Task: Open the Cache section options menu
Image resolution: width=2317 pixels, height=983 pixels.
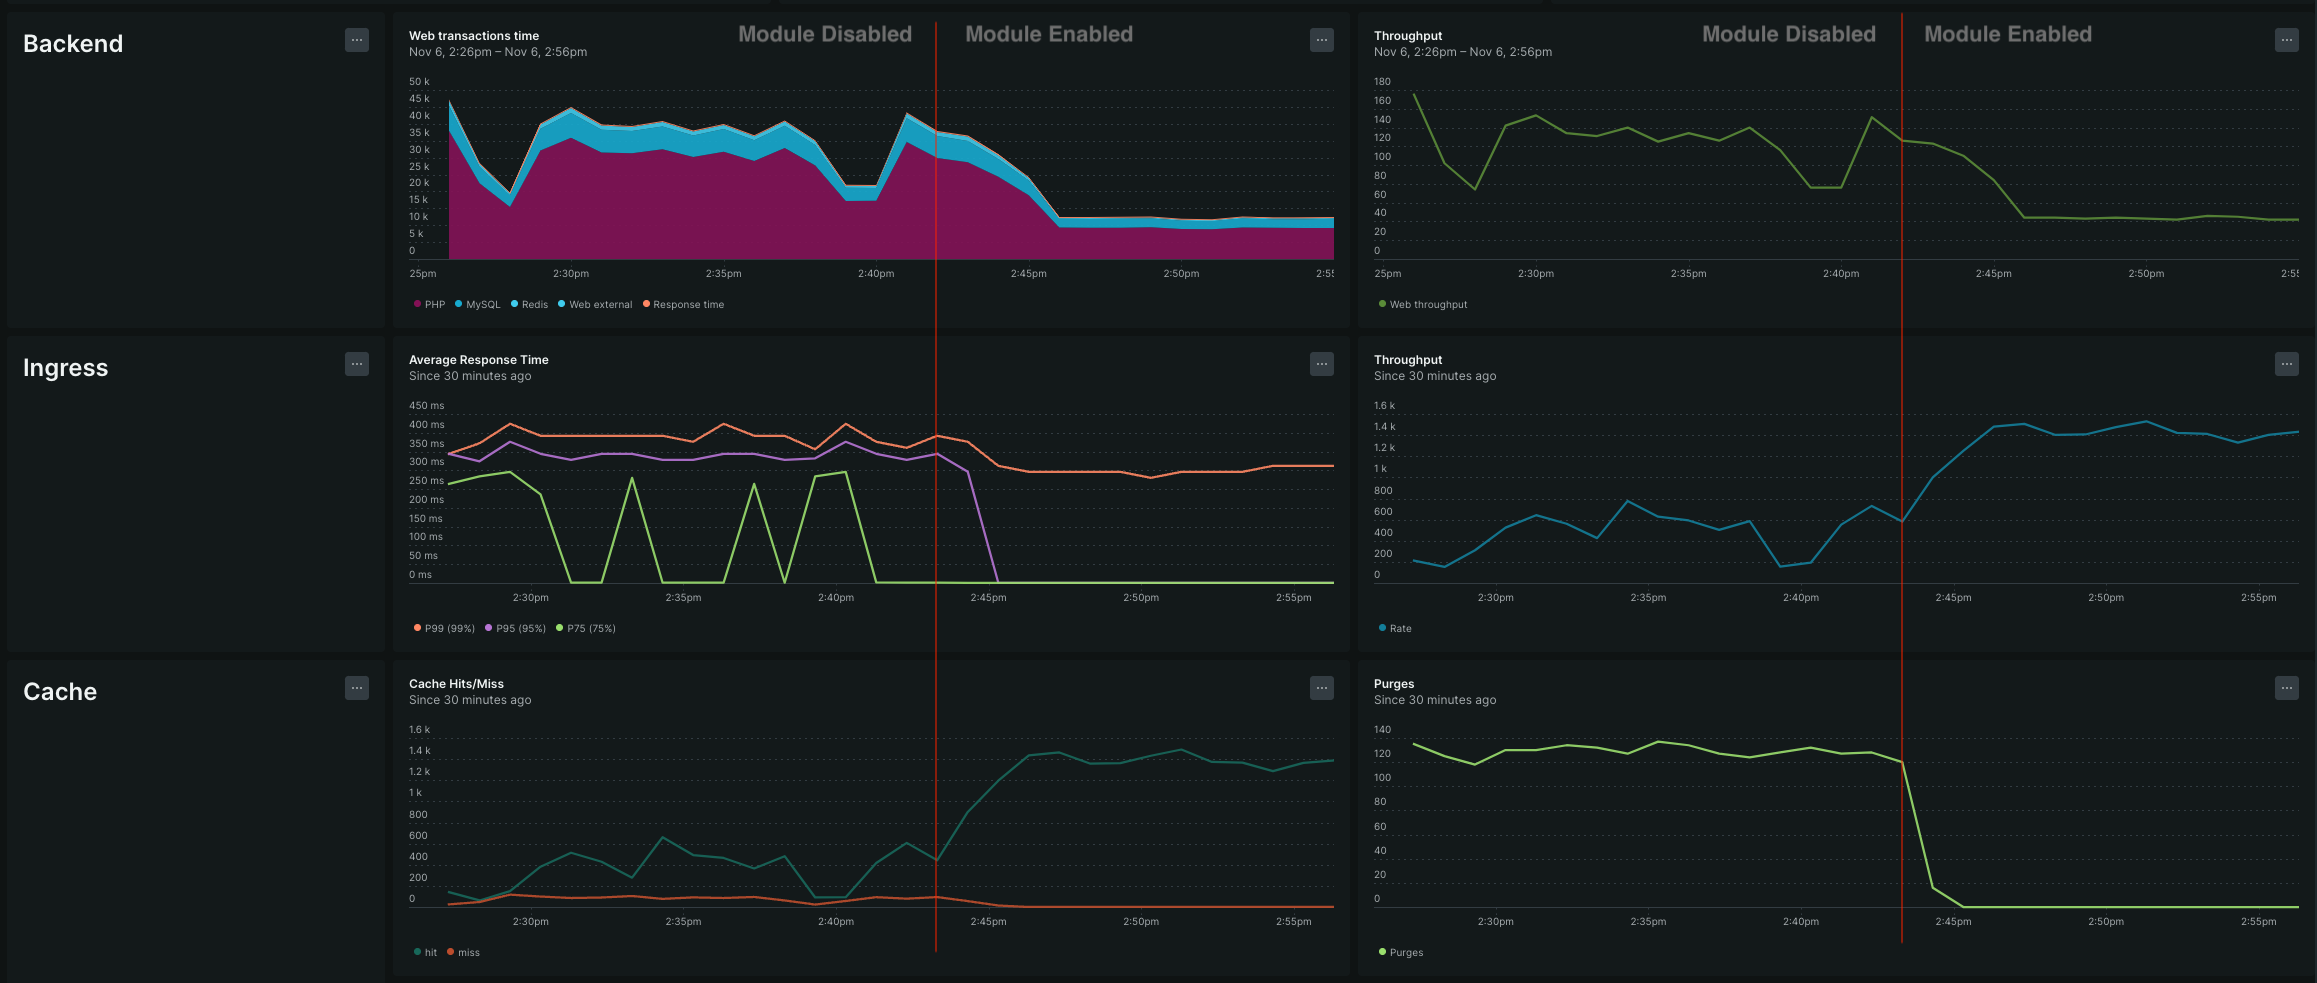Action: [357, 688]
